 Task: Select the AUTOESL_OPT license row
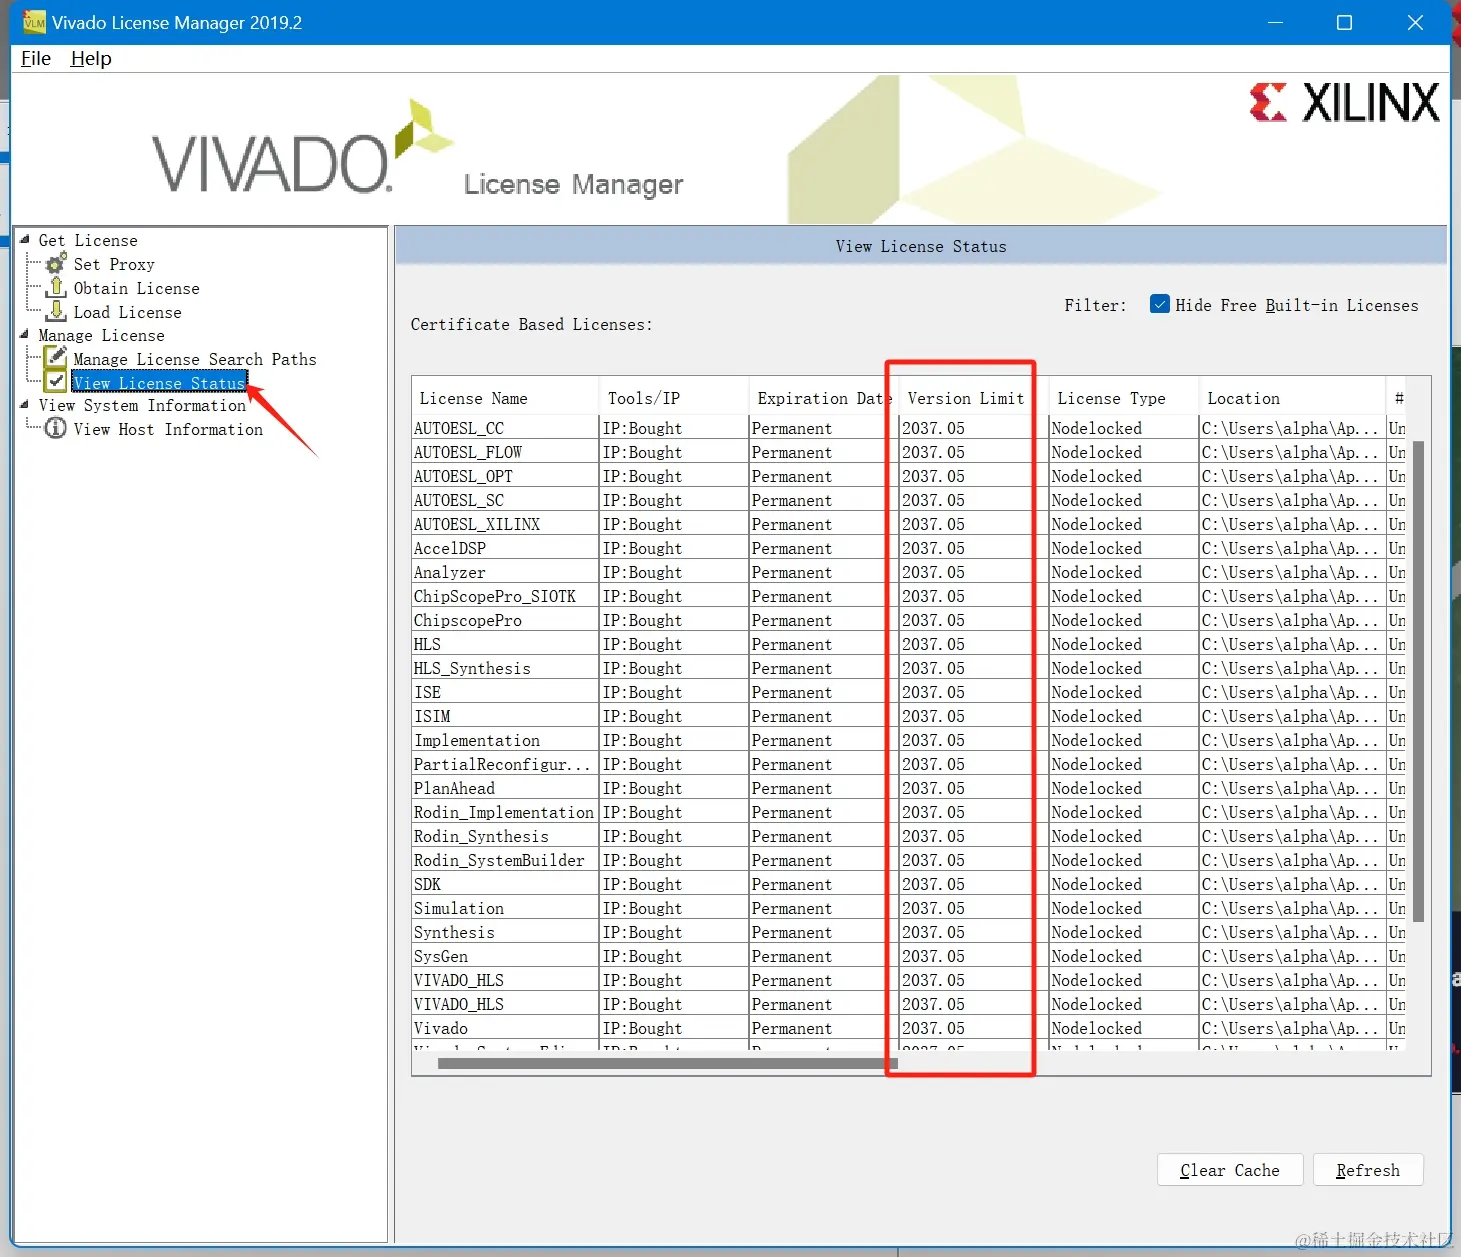point(908,476)
